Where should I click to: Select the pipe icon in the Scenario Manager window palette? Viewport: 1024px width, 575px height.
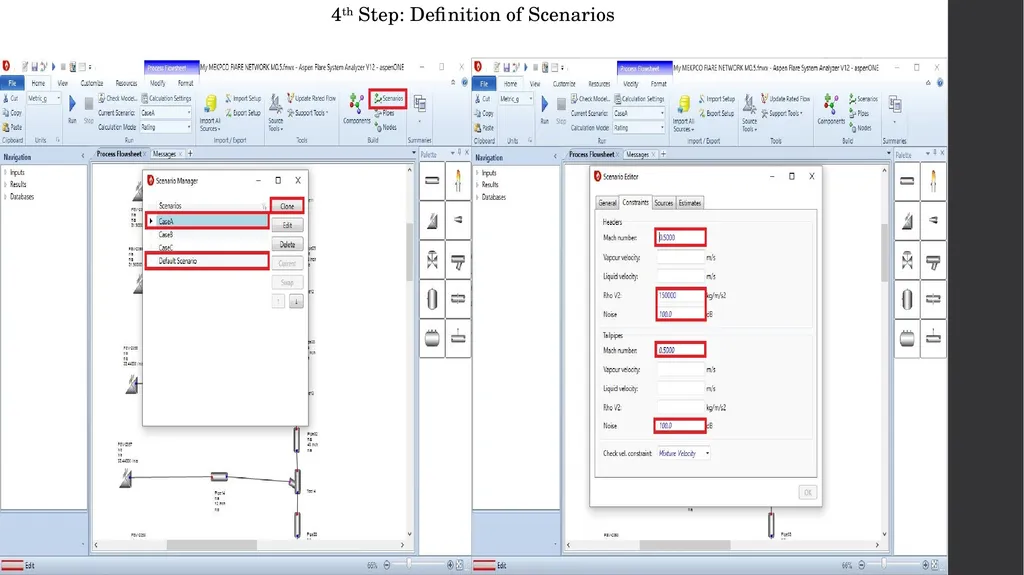coord(432,180)
